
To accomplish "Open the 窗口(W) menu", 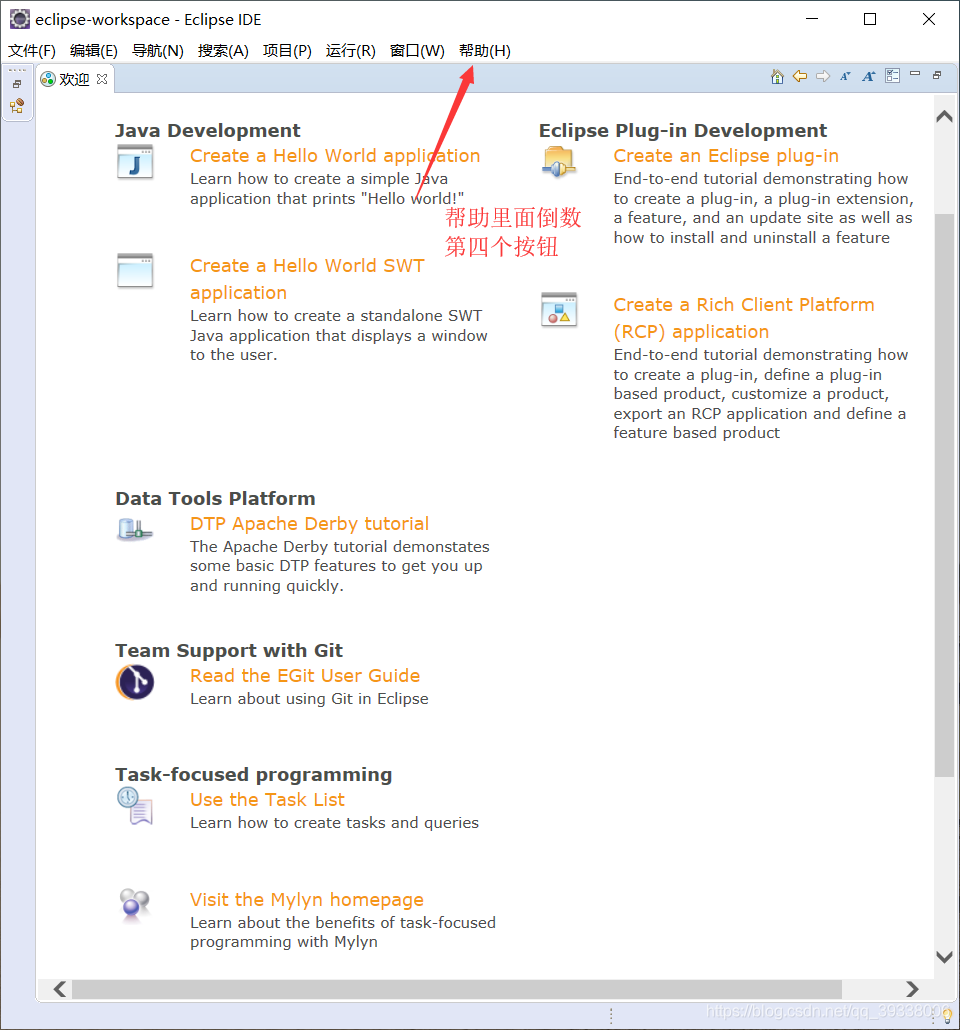I will pyautogui.click(x=417, y=51).
